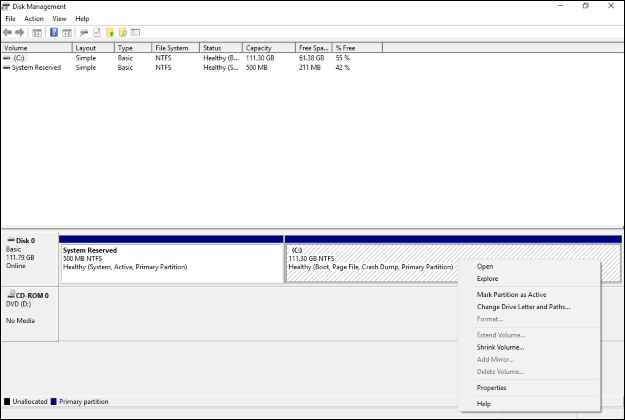Viewport: 625px width, 420px height.
Task: Open the File menu
Action: pyautogui.click(x=10, y=19)
